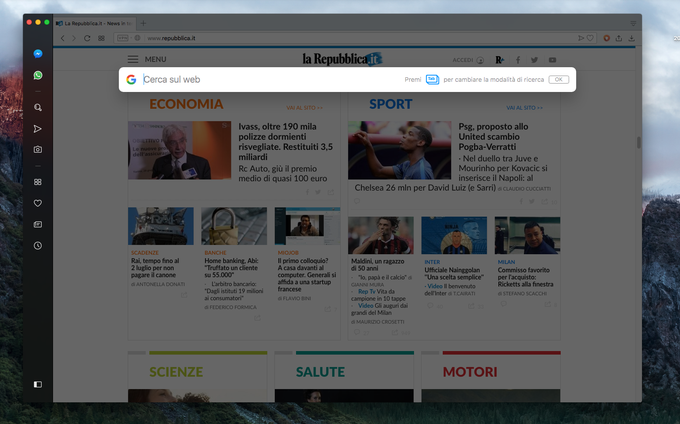
Task: Open Speed Dial from the toolbar
Action: 101,38
